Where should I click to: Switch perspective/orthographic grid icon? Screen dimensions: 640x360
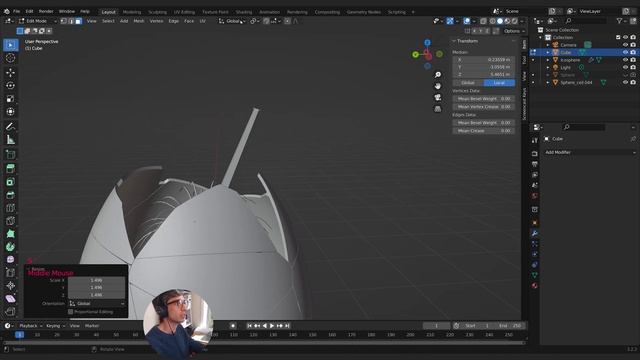[438, 109]
